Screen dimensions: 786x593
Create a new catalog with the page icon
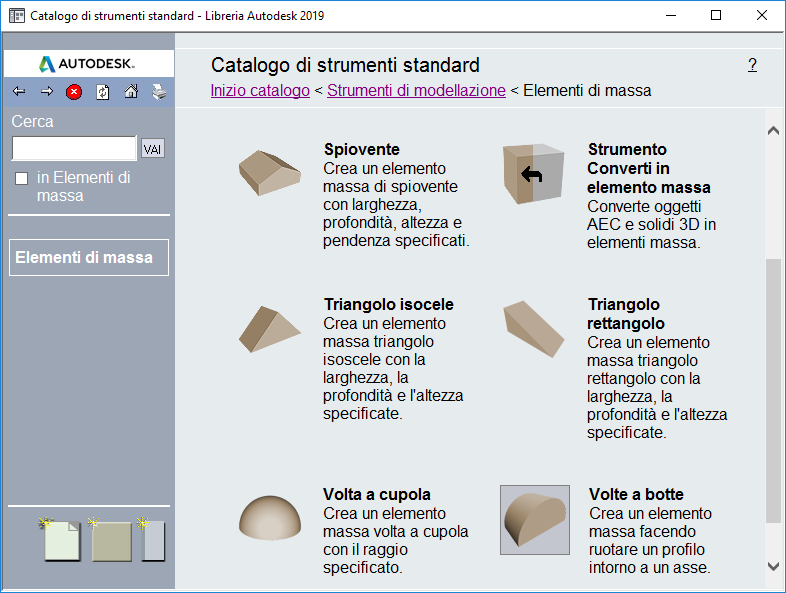point(60,539)
